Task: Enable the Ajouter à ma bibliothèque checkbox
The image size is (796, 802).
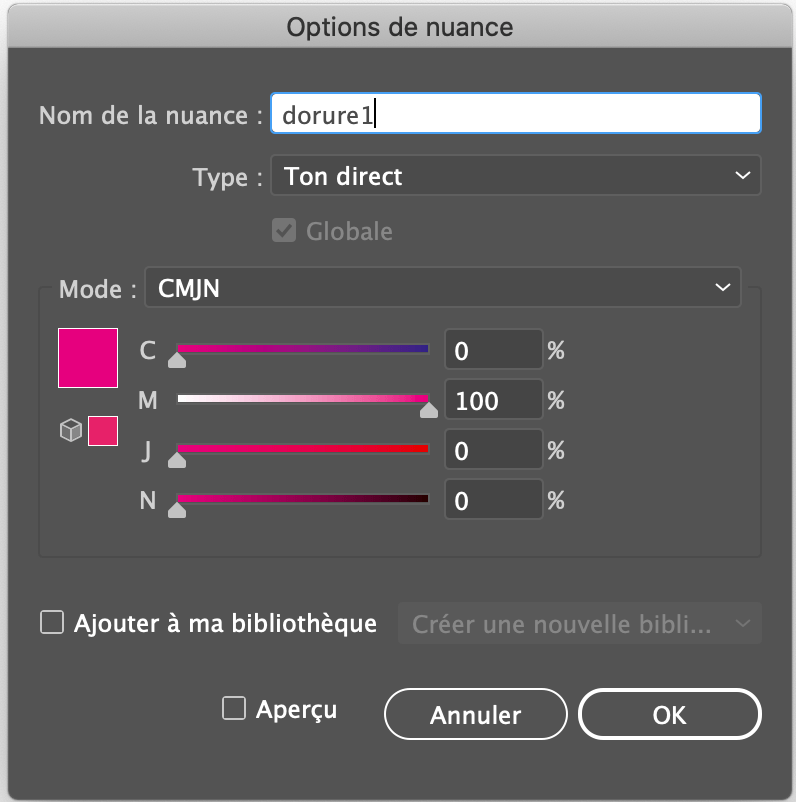Action: tap(51, 622)
